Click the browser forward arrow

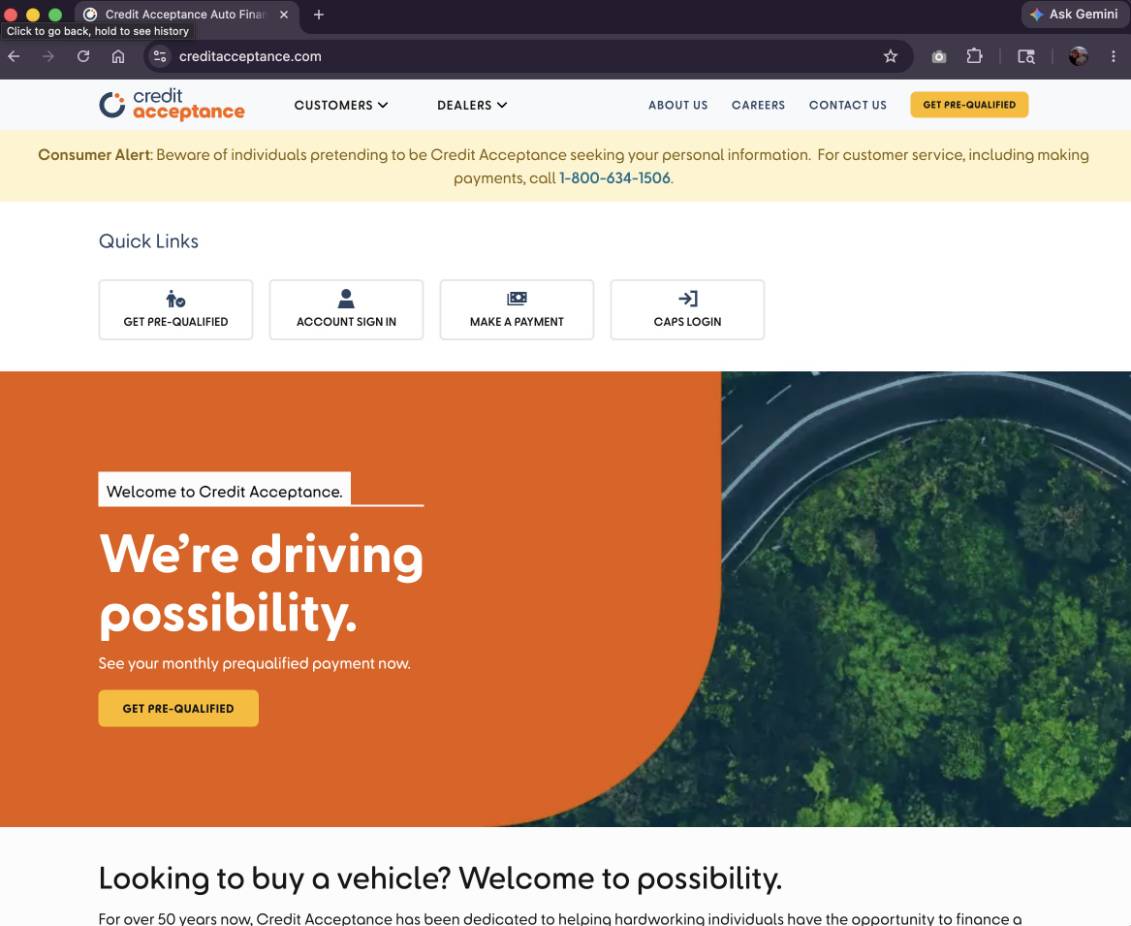(48, 56)
